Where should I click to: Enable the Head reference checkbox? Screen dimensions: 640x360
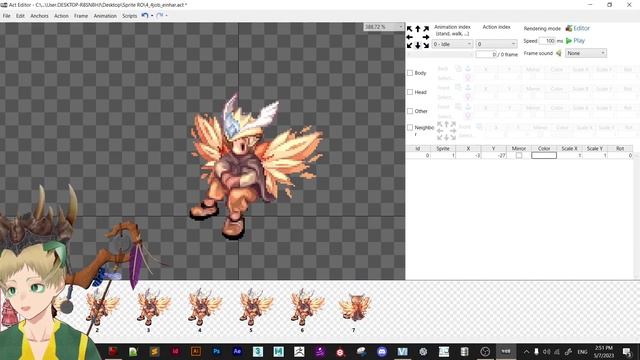pyautogui.click(x=410, y=92)
